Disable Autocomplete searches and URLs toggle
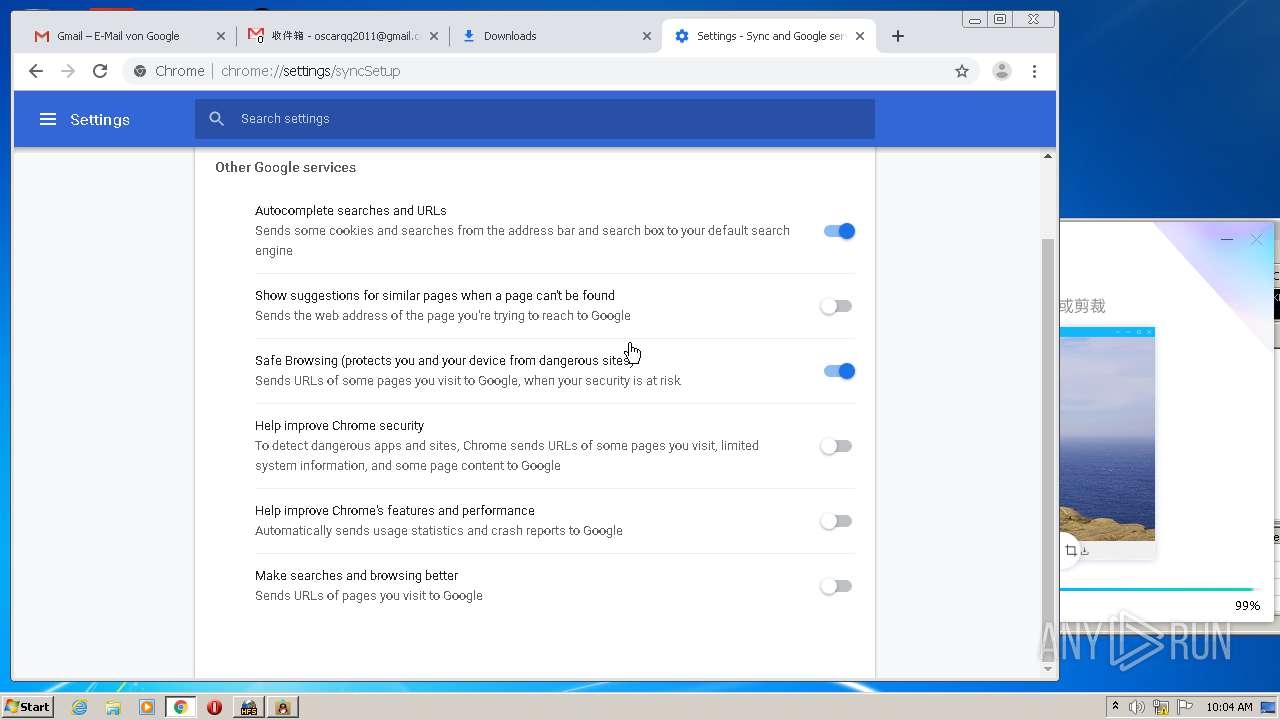 click(839, 231)
